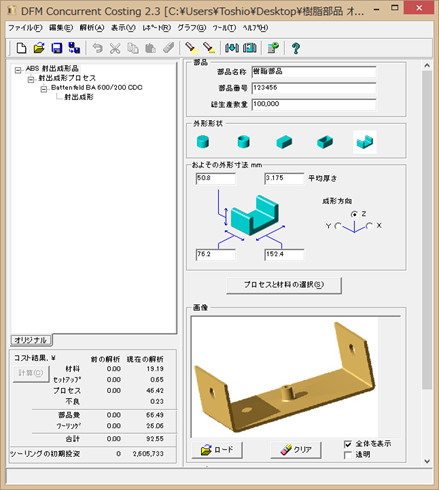Collapse the ABS 射出成形品 tree node
This screenshot has height=490, width=439.
(x=18, y=70)
